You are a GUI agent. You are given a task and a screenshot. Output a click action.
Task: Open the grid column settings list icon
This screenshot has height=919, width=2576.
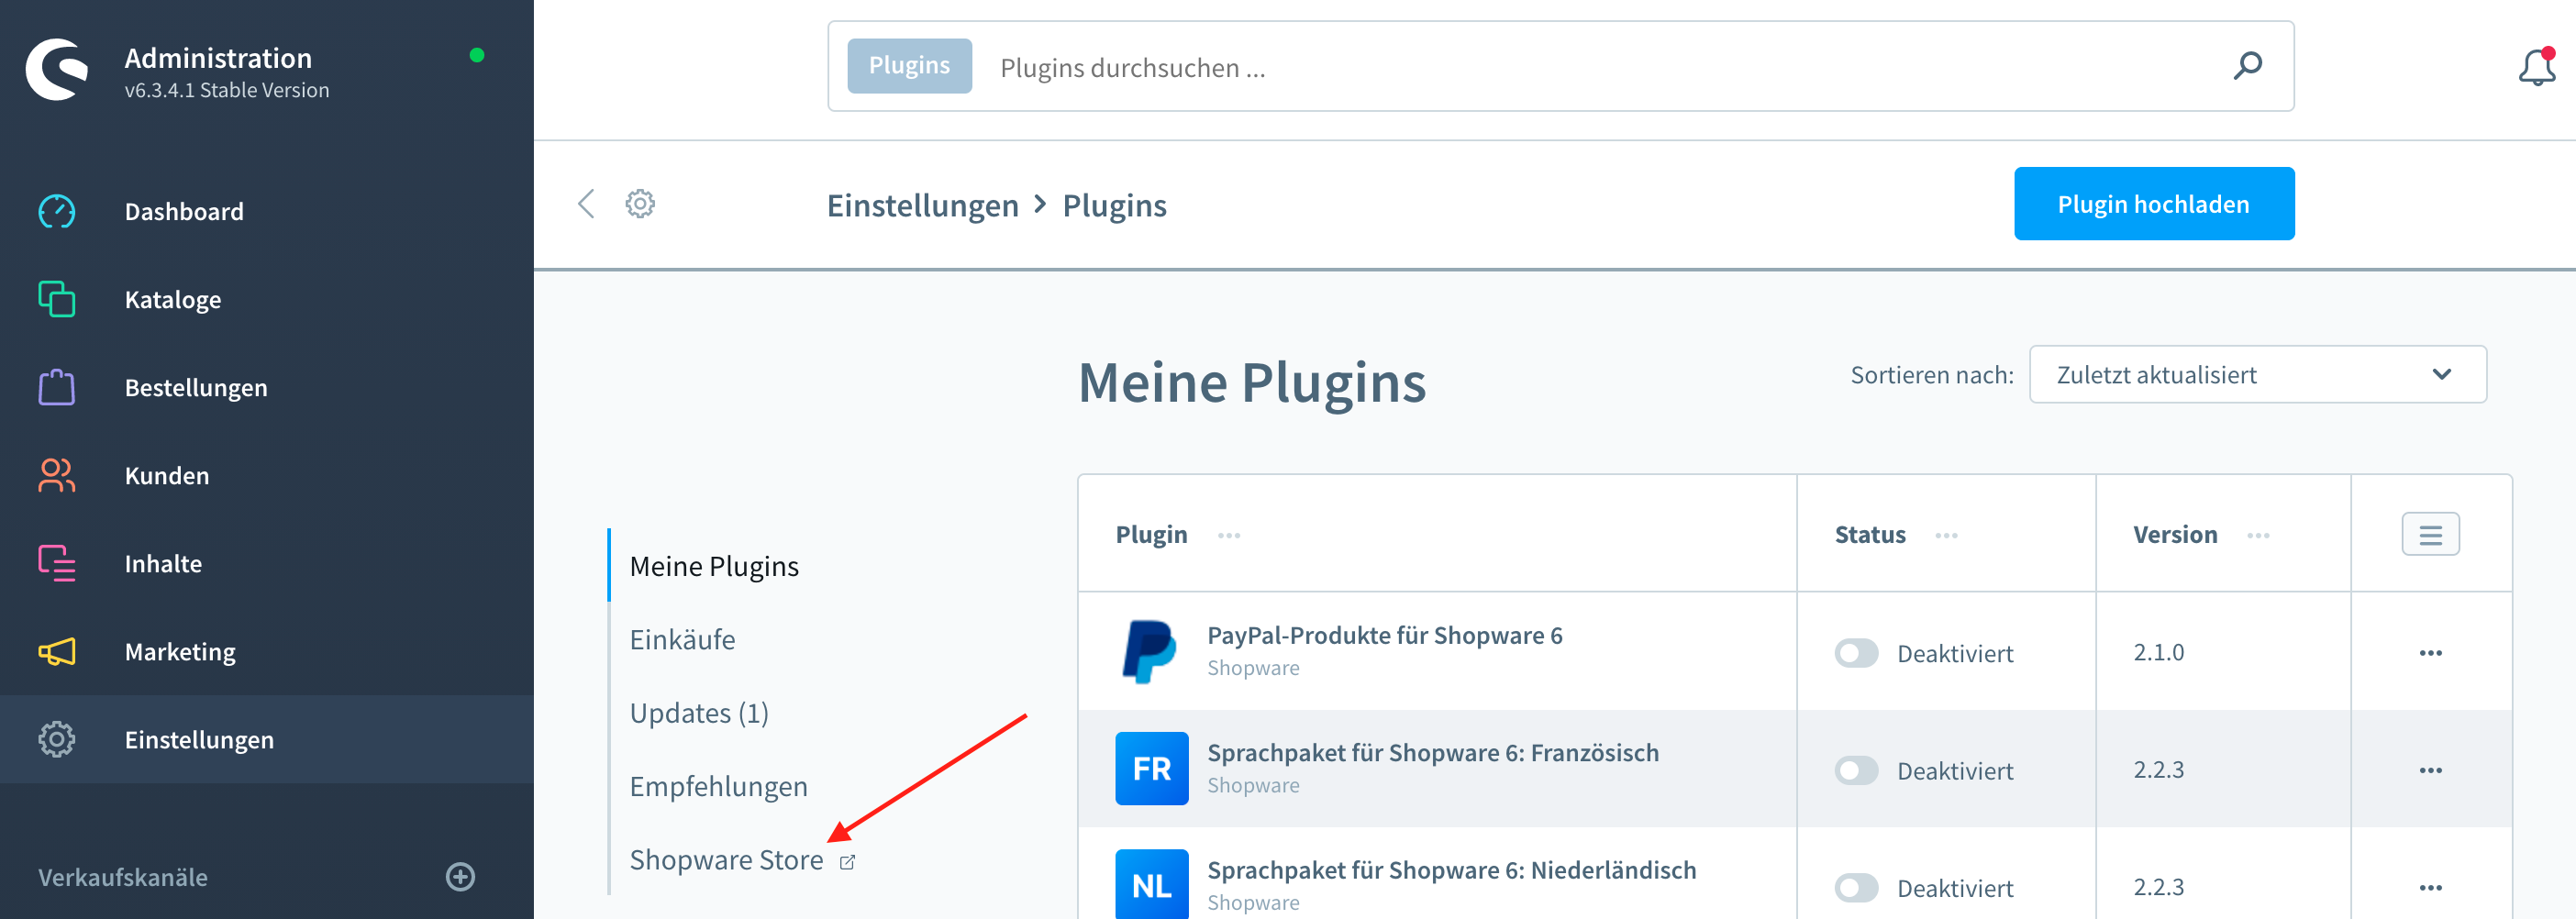[2430, 535]
